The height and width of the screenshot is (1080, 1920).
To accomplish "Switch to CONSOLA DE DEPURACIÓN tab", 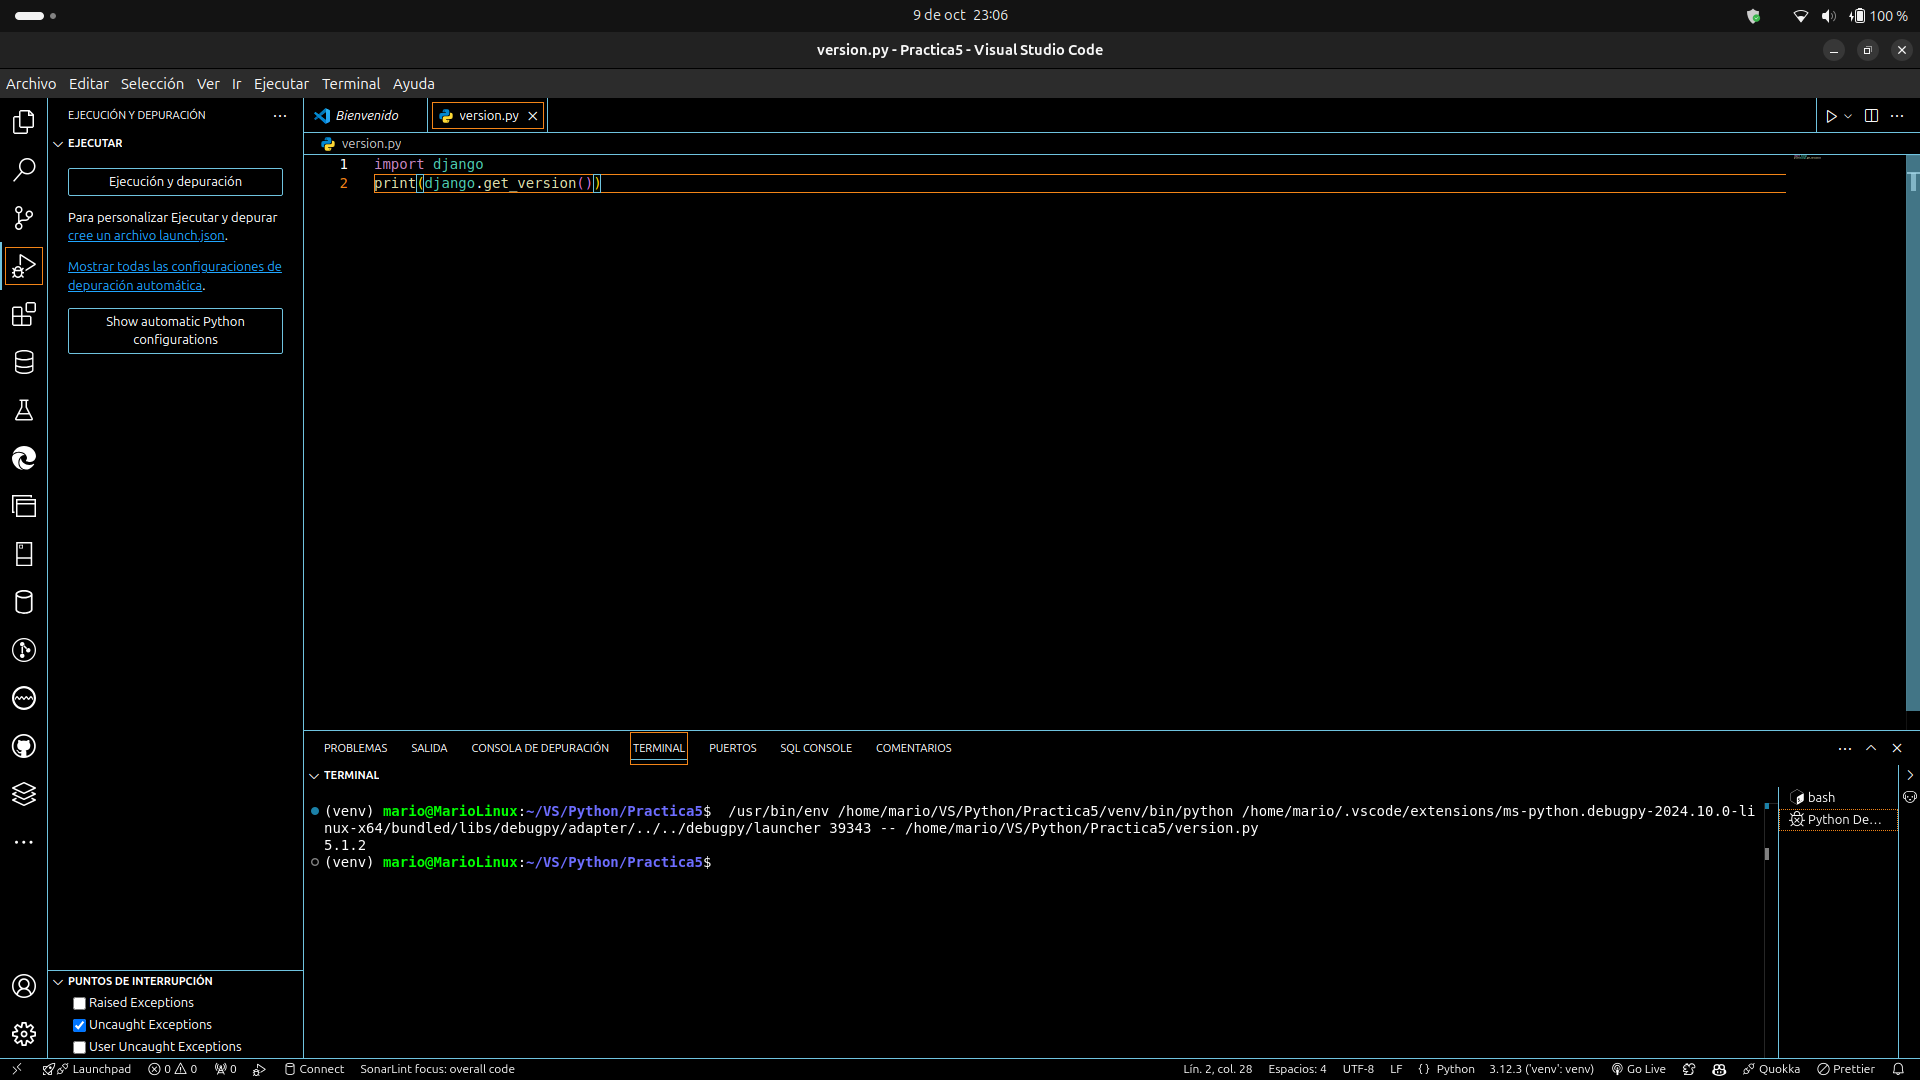I will [540, 748].
